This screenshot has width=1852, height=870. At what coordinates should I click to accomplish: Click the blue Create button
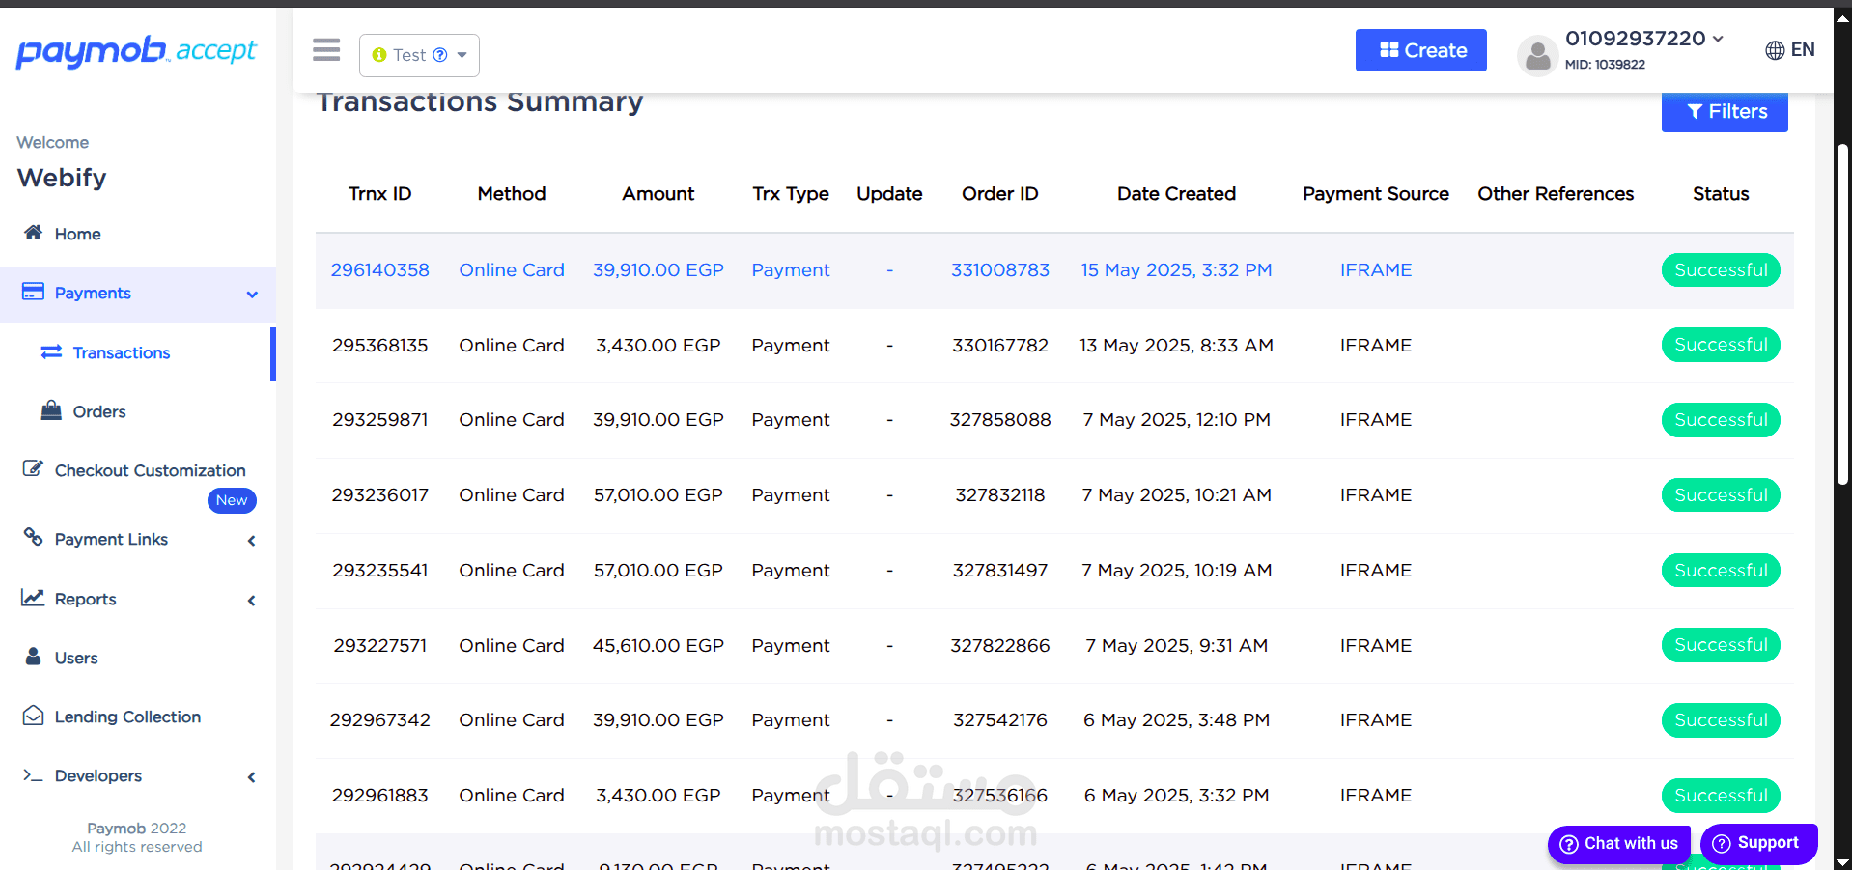(x=1420, y=50)
